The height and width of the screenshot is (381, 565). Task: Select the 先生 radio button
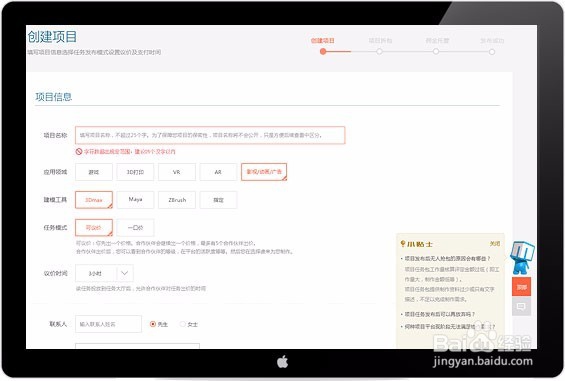pyautogui.click(x=153, y=324)
